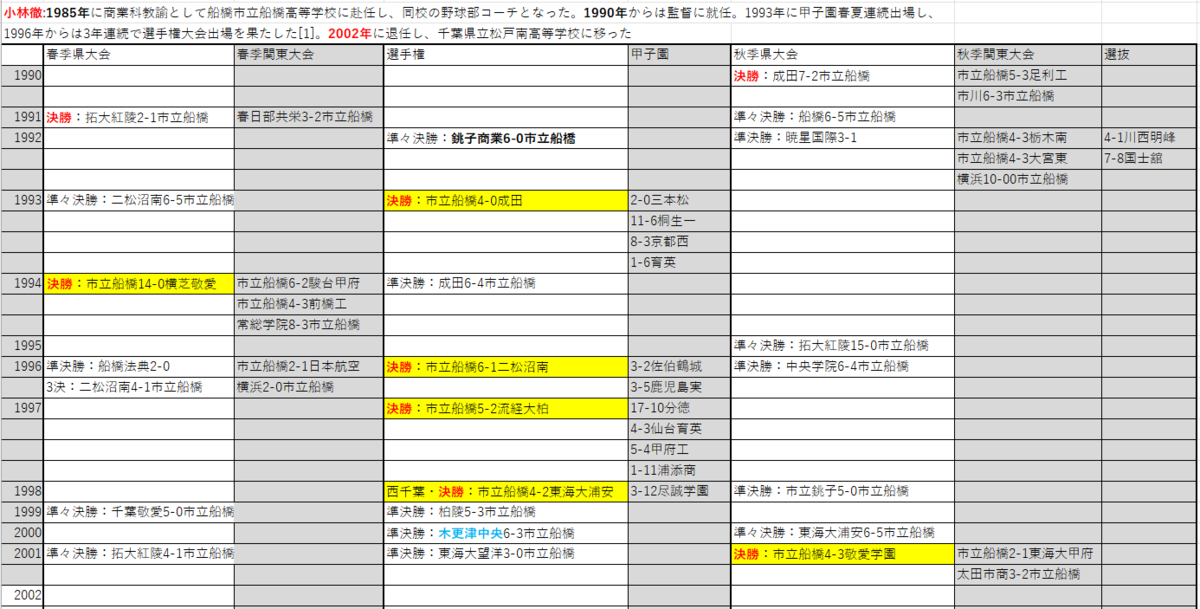Select cell 春日部共栄3-2市立船橋
1200x609 pixels.
(x=308, y=118)
